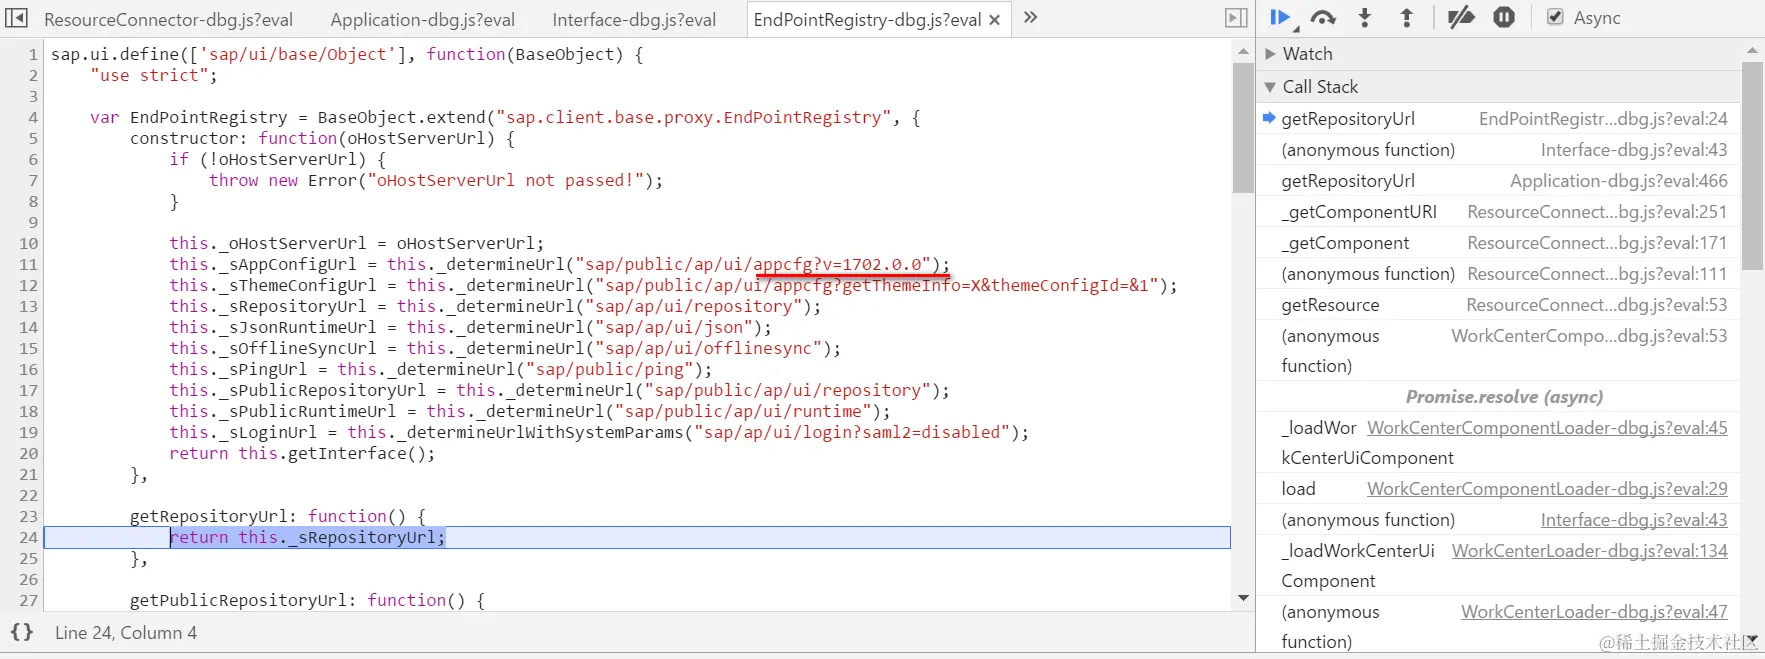Click the sidebar scroll up arrow
The image size is (1765, 659).
1752,50
